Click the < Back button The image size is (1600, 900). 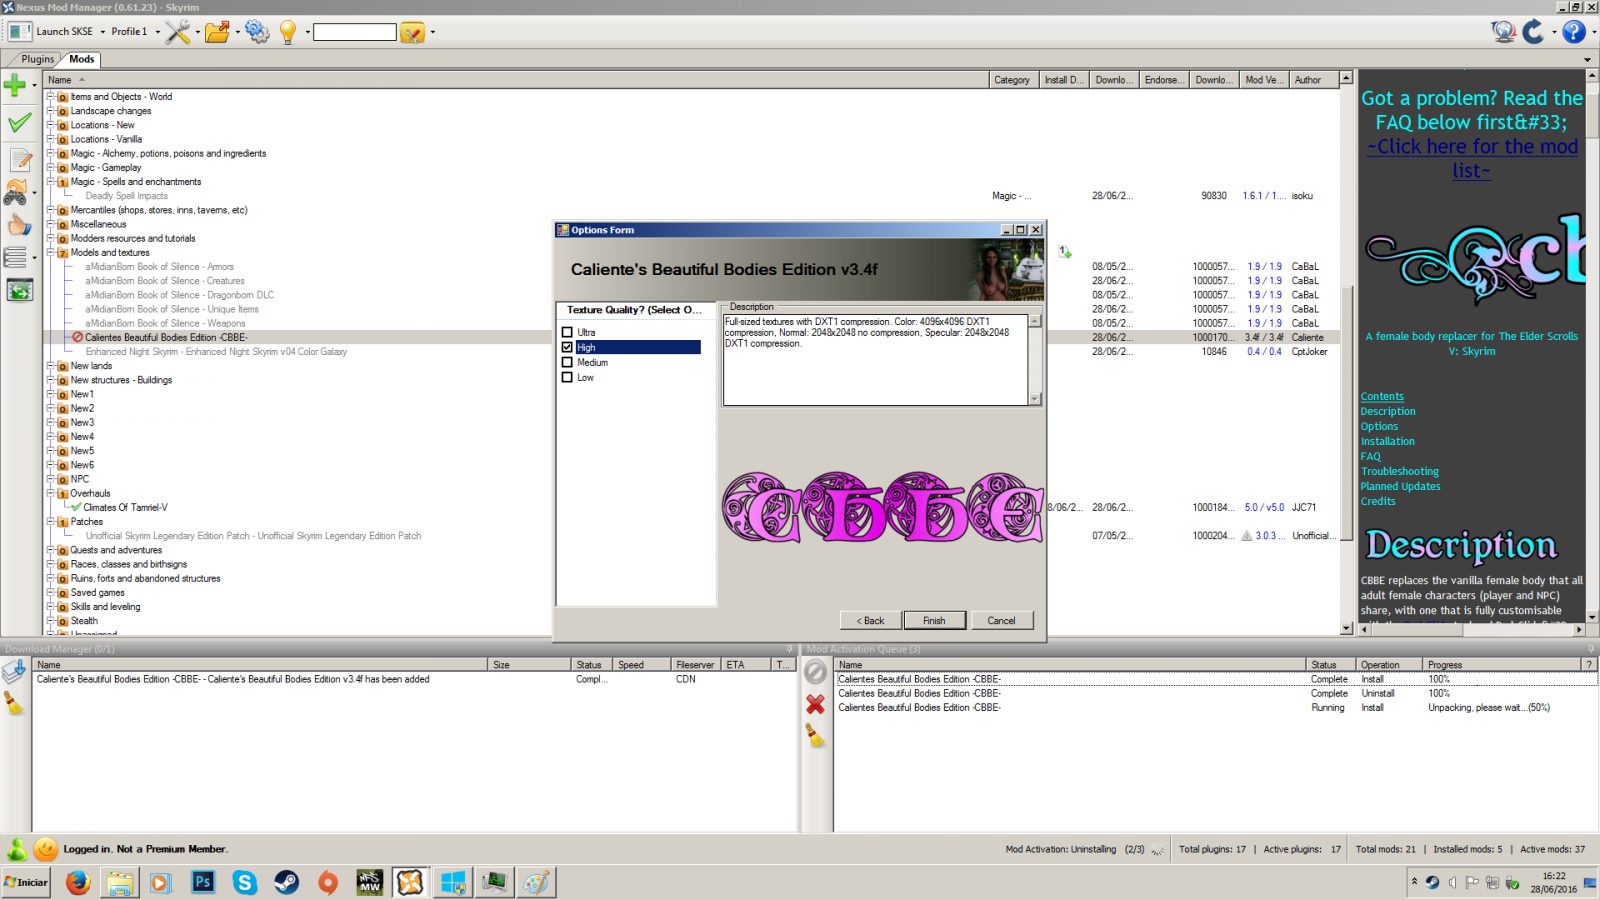pos(870,621)
